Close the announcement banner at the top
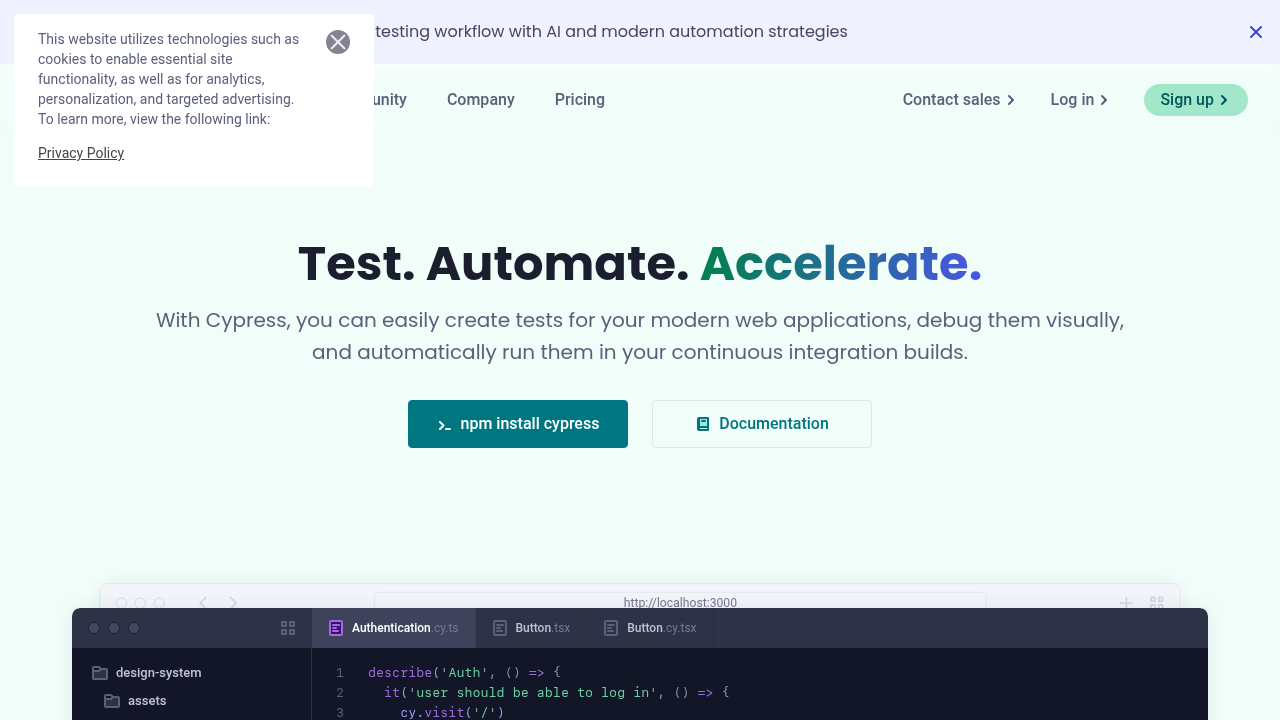The width and height of the screenshot is (1280, 720). coord(1256,32)
